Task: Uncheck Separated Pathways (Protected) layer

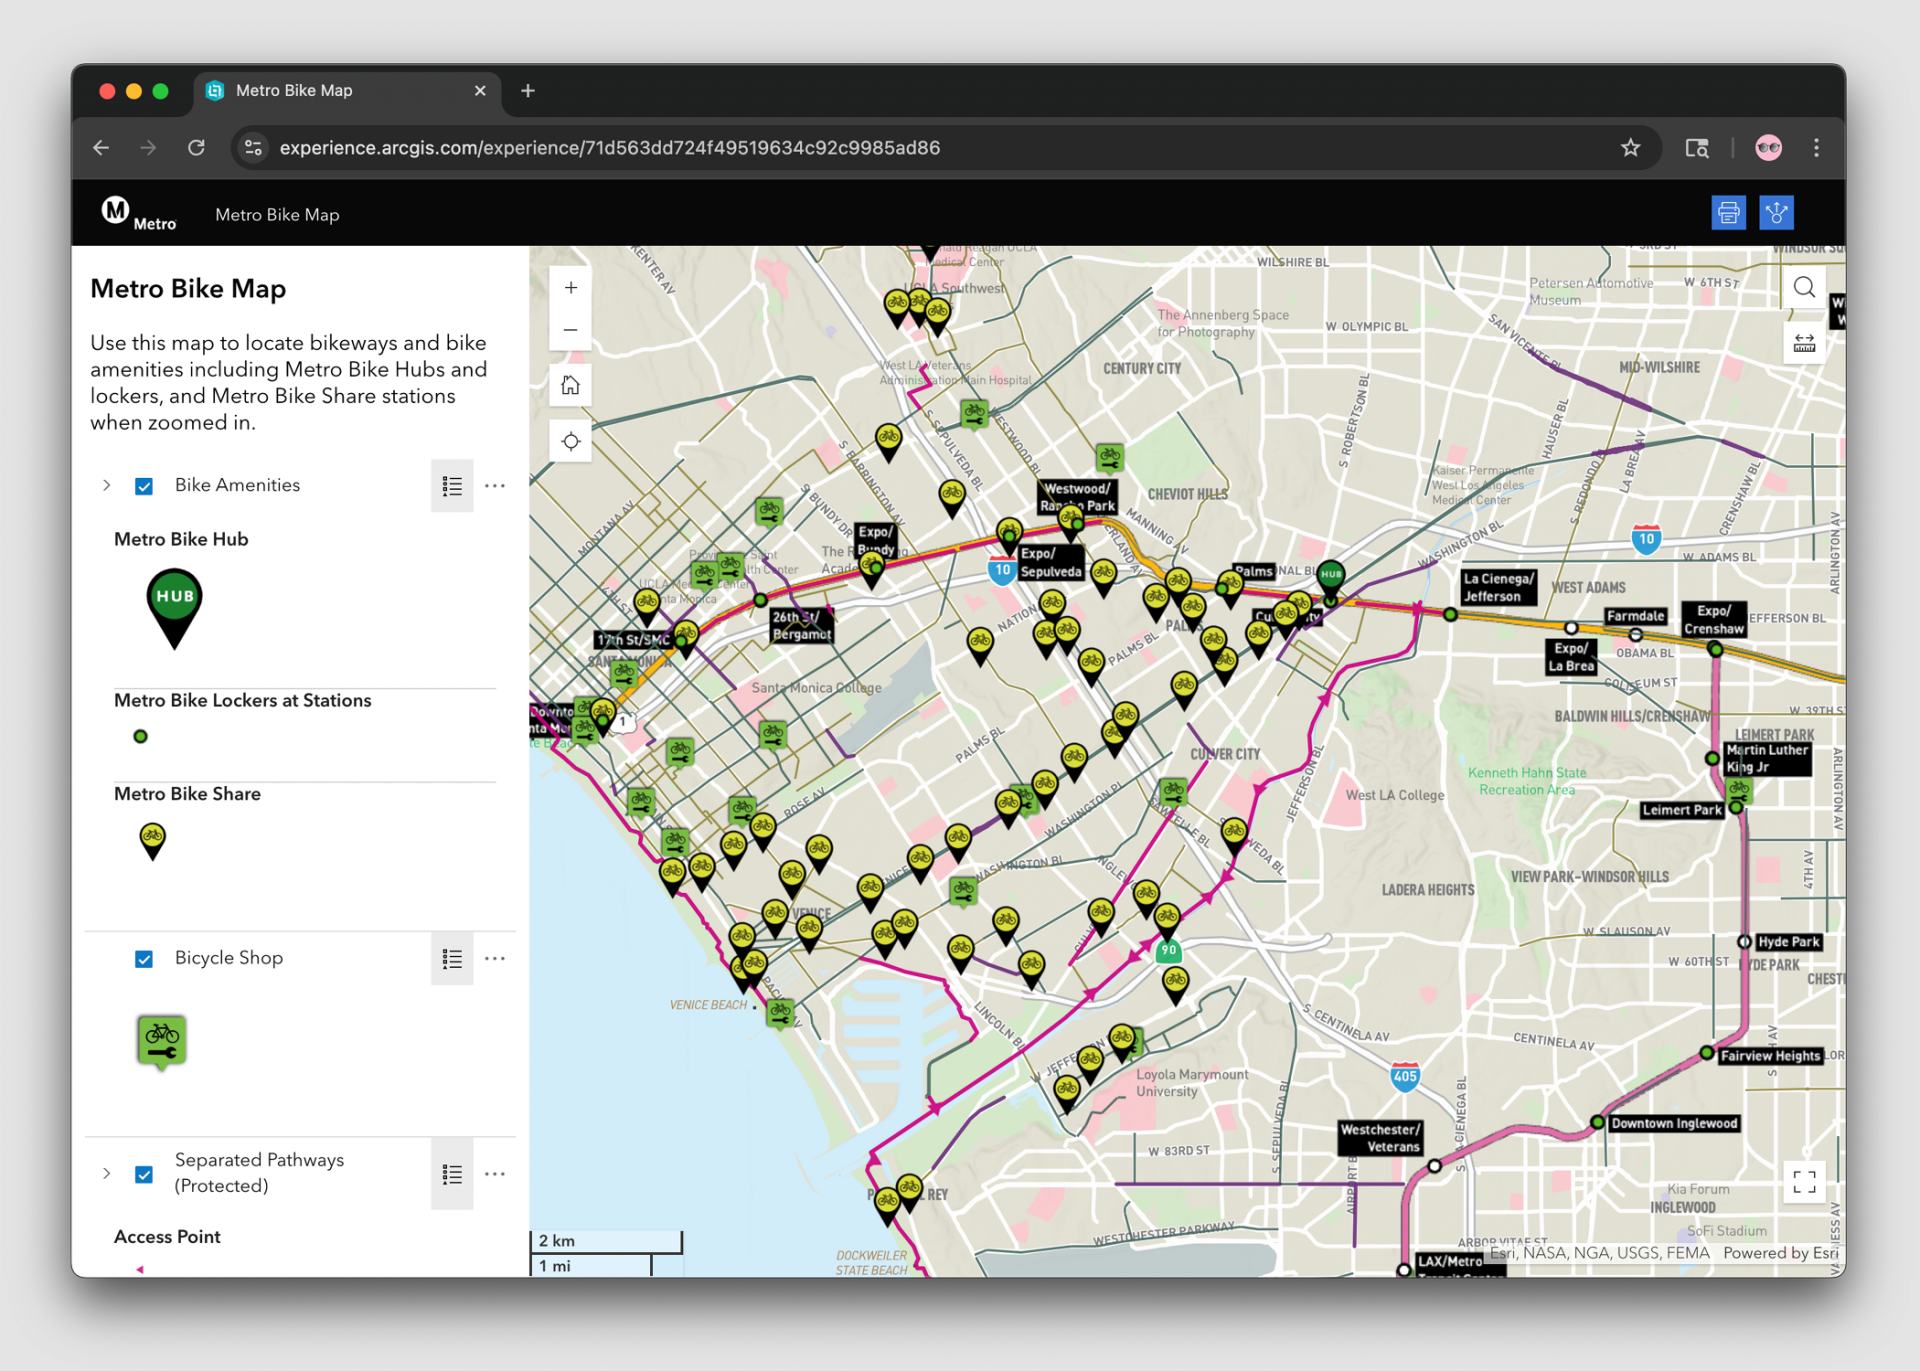Action: (x=145, y=1173)
